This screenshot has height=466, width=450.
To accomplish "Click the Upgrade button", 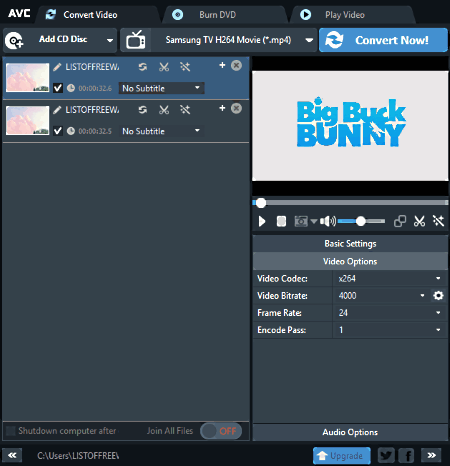I will (342, 455).
